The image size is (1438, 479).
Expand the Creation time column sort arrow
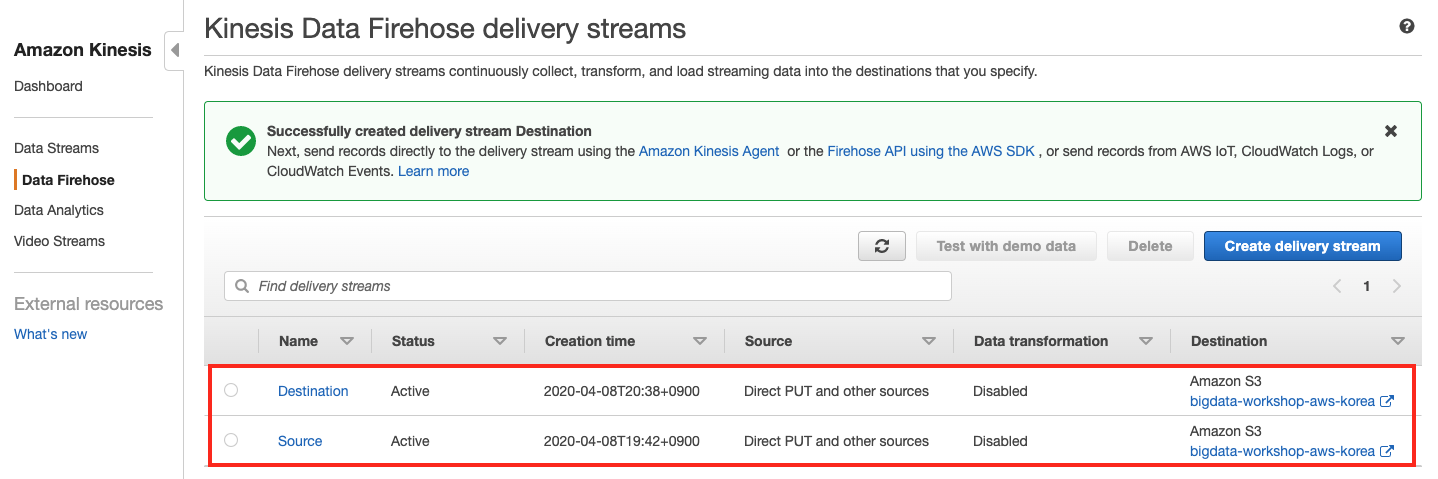tap(700, 341)
